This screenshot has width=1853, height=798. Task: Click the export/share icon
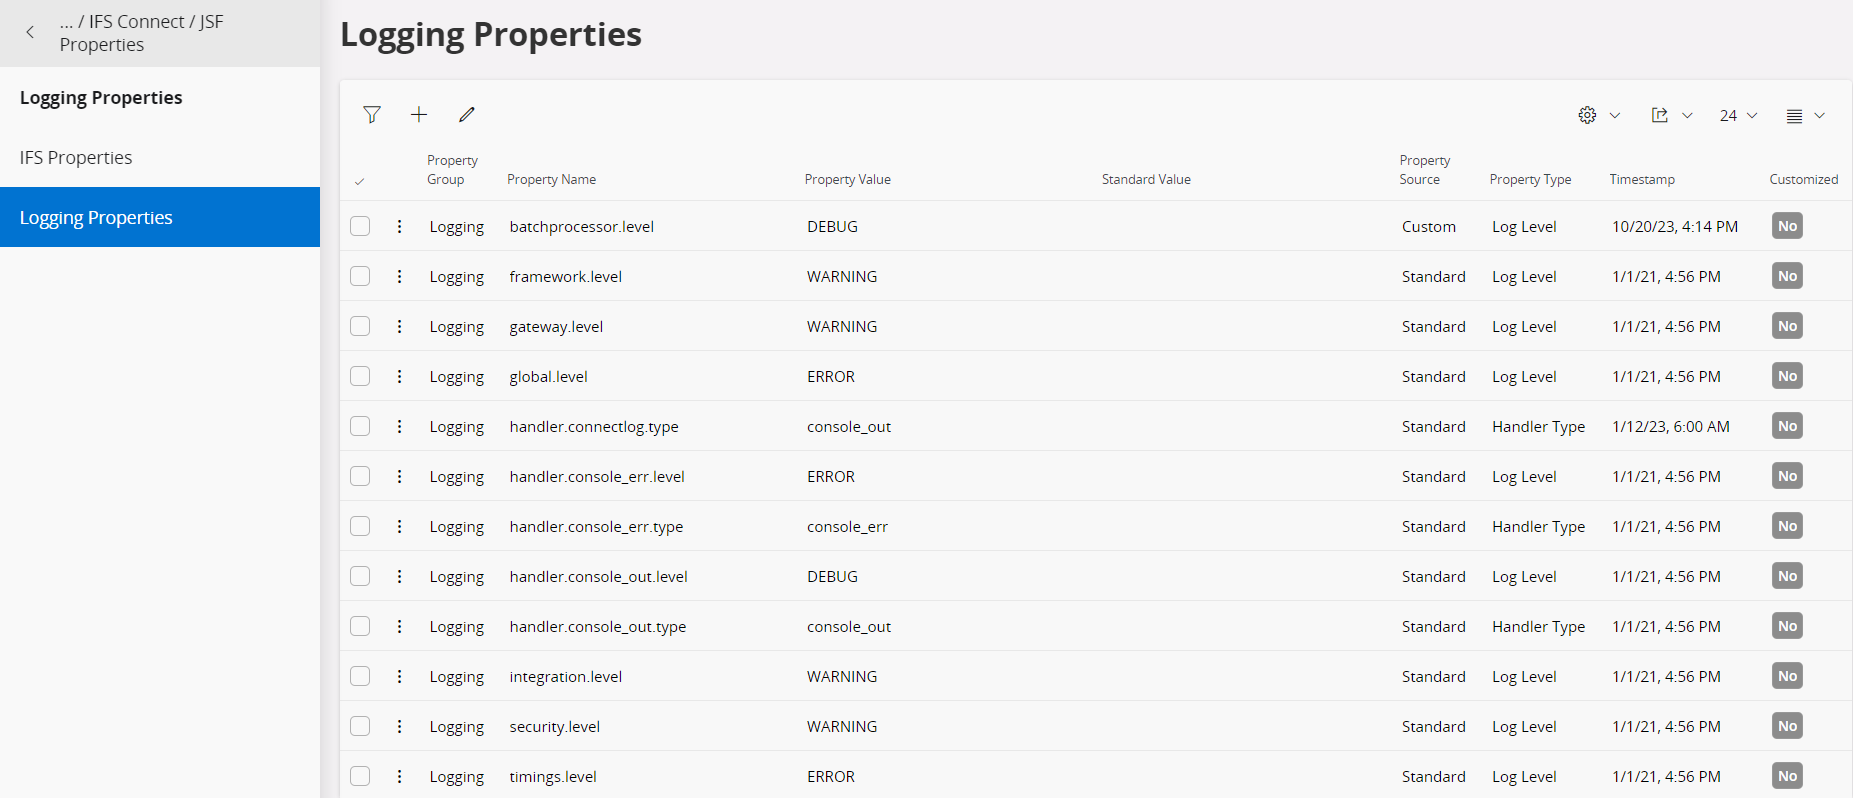[x=1660, y=115]
